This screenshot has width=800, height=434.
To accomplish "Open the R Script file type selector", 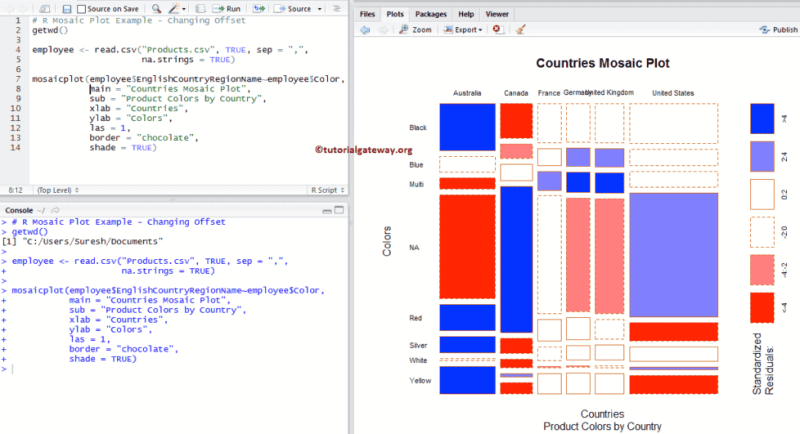I will (328, 190).
